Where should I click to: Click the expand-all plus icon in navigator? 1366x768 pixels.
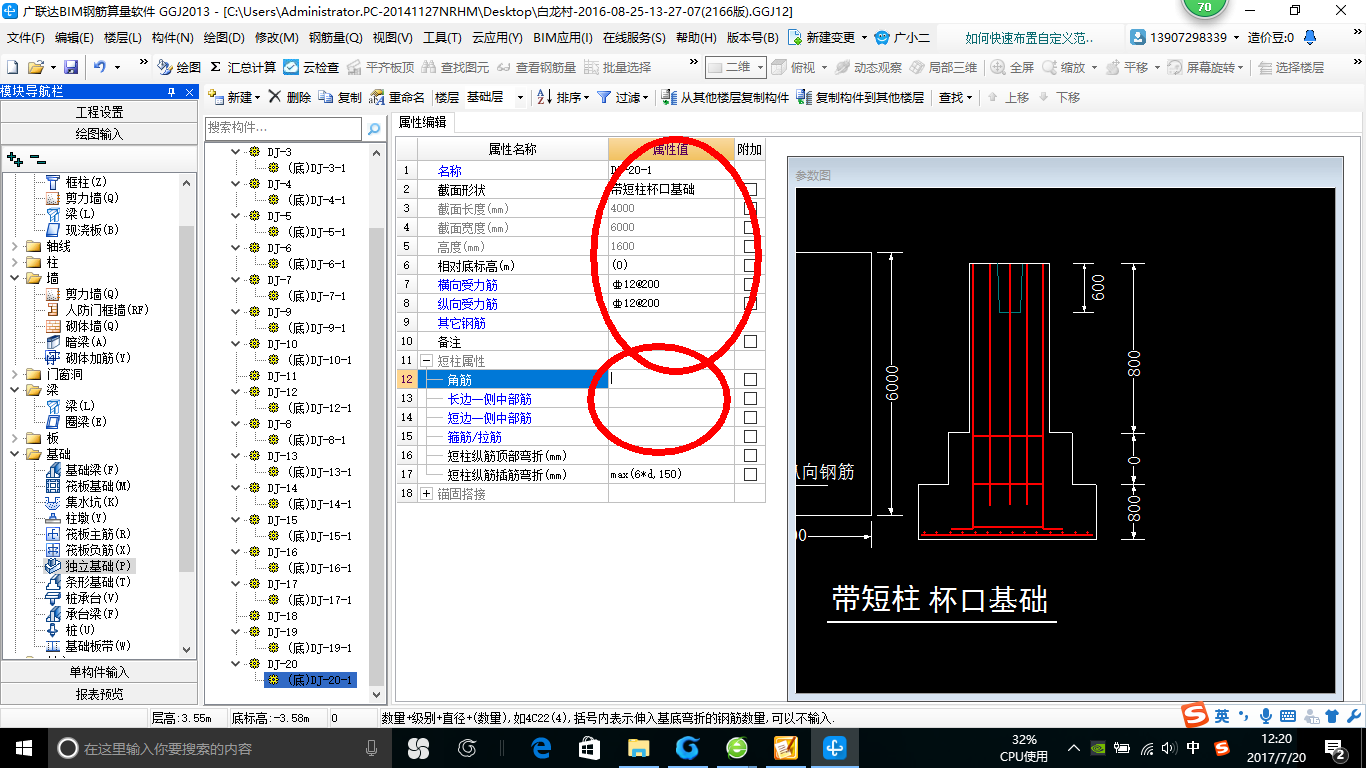tap(14, 158)
